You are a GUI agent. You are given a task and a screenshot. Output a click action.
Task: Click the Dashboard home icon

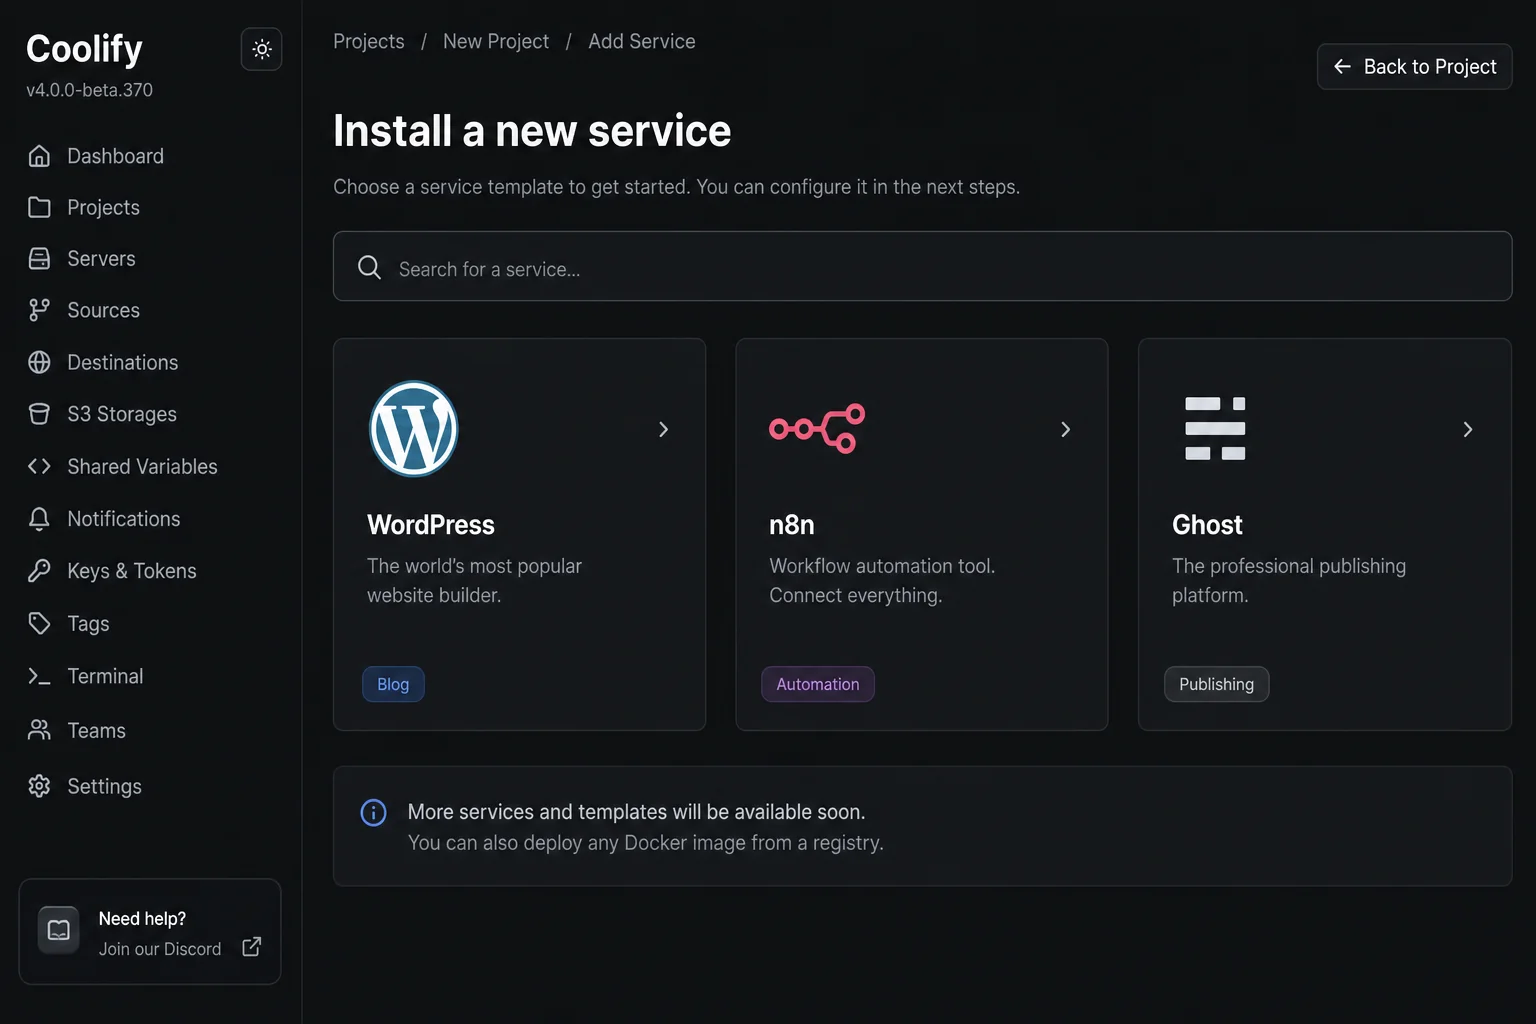coord(39,156)
